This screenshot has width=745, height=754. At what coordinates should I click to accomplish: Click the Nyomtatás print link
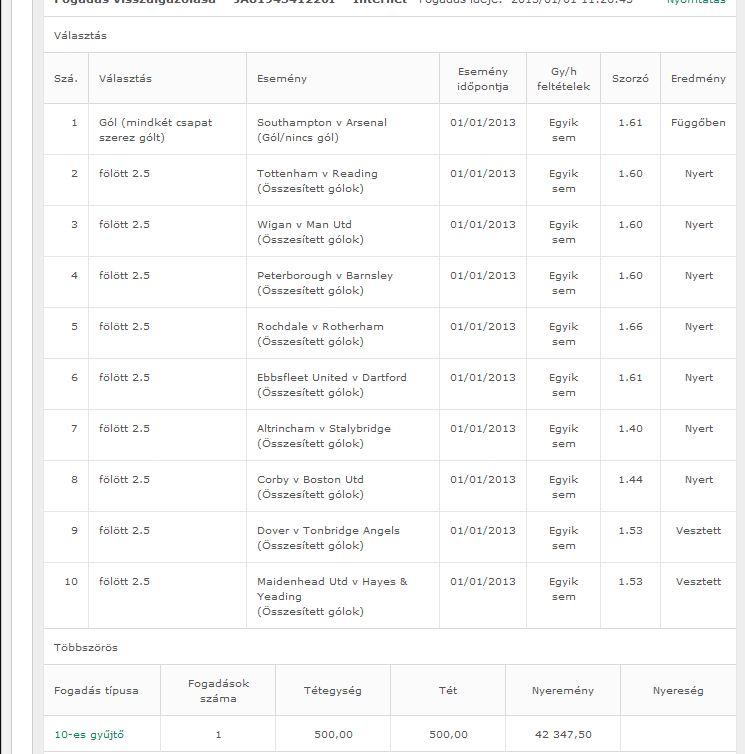(696, 3)
